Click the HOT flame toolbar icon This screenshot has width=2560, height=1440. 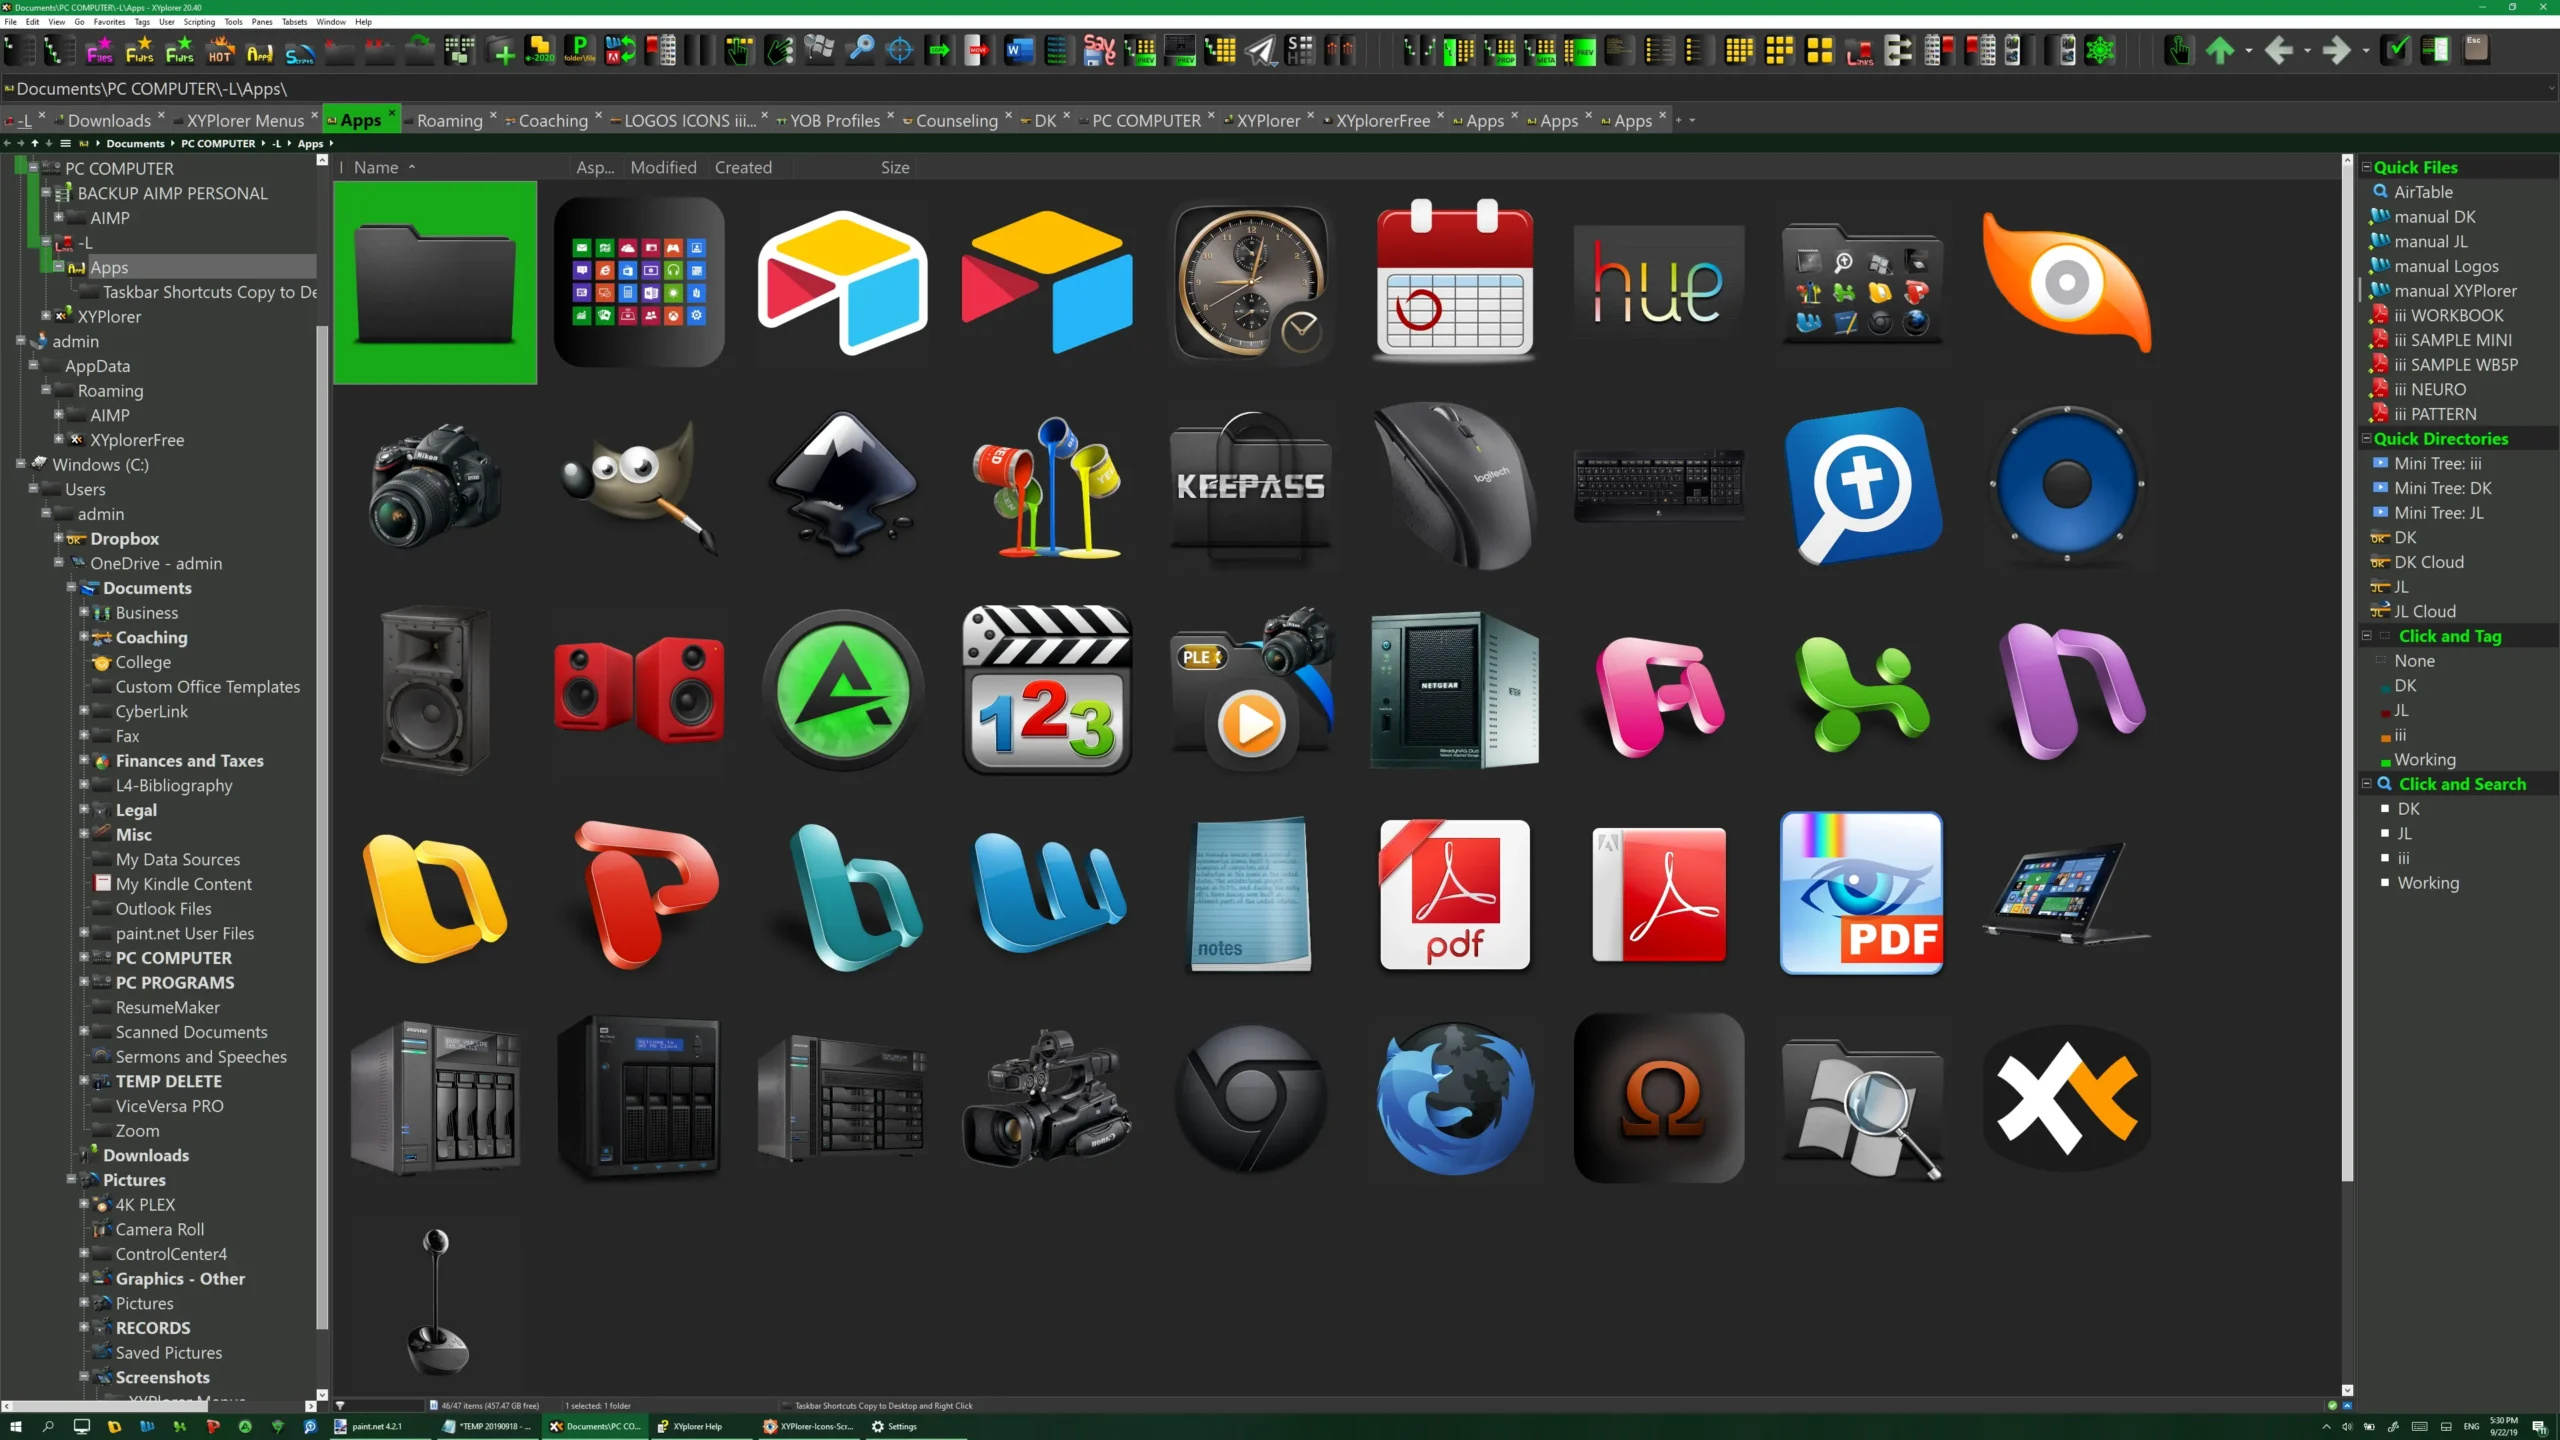(x=219, y=50)
